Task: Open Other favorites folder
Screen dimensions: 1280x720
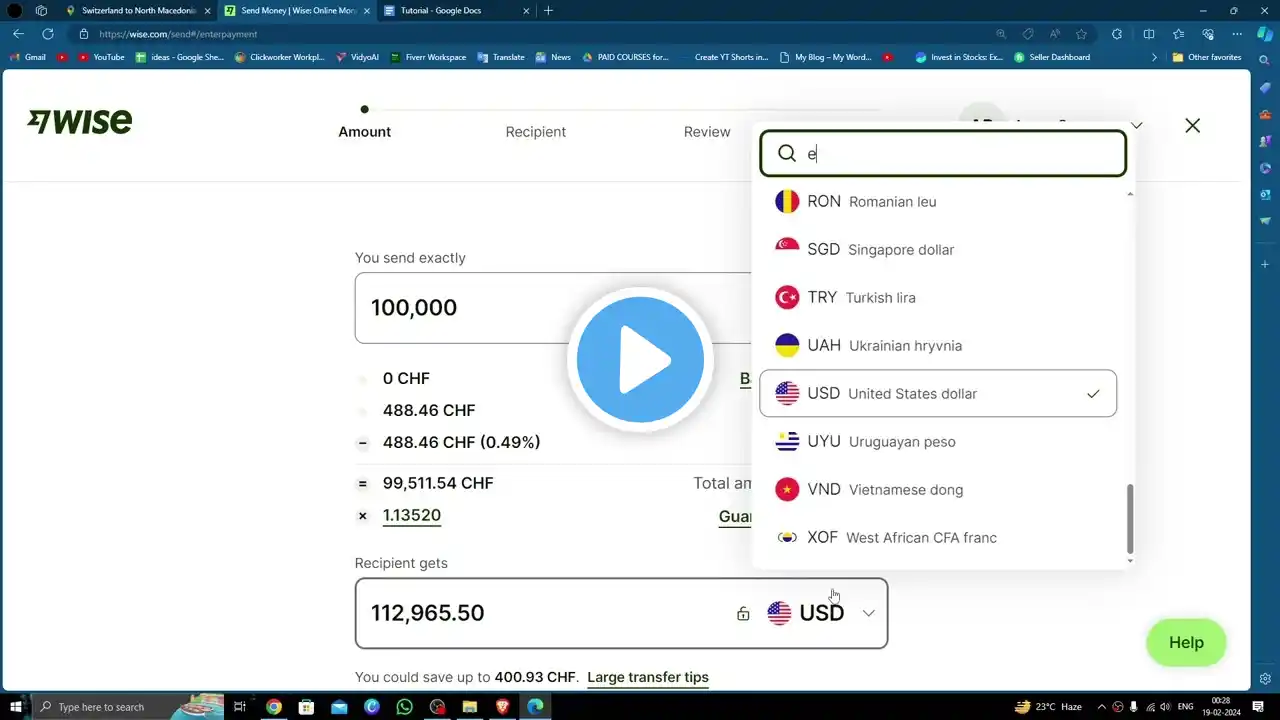Action: [x=1207, y=57]
